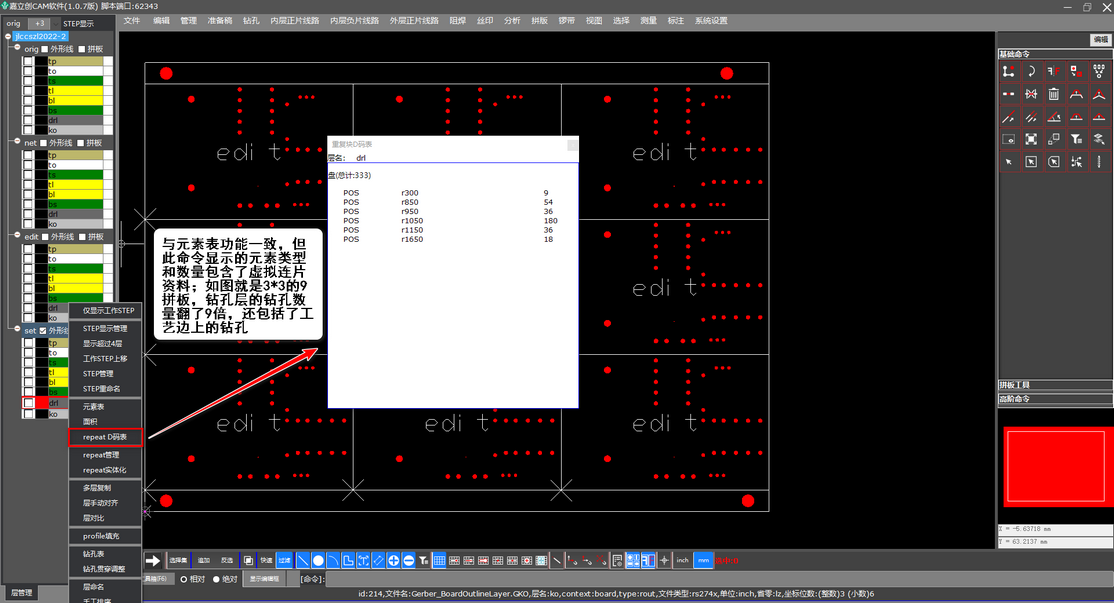Click the funnel filter icon in right panel
The height and width of the screenshot is (603, 1114).
[1076, 139]
